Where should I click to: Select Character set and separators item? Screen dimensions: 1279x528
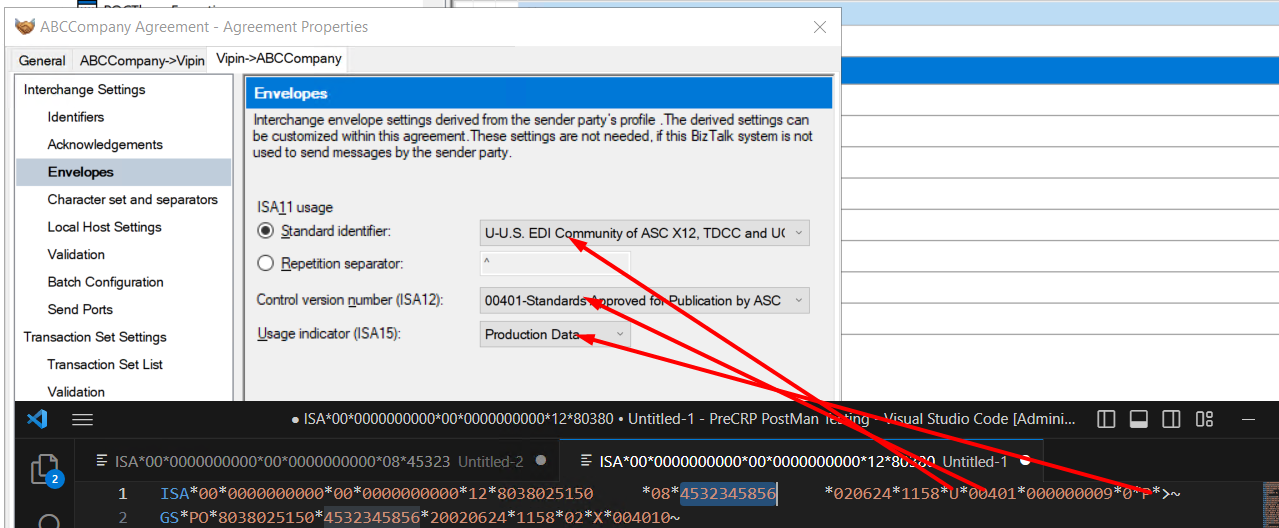pyautogui.click(x=132, y=200)
